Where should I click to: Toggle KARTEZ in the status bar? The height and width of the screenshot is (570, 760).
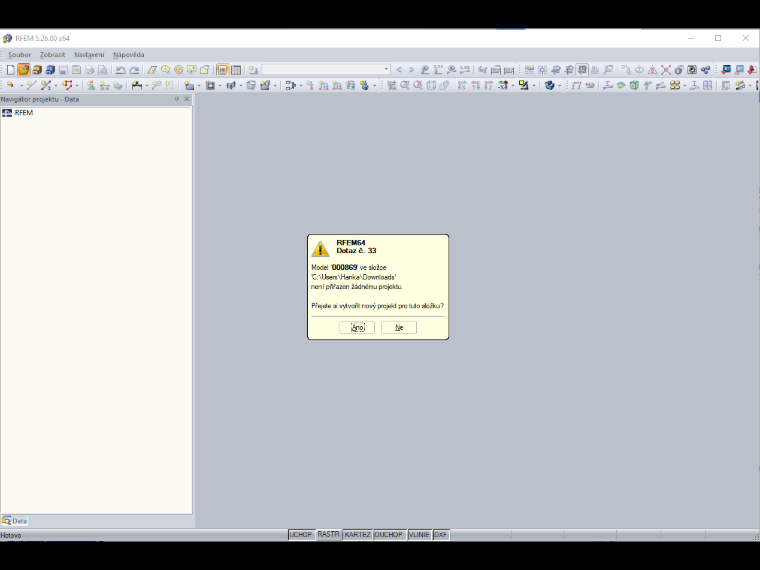pyautogui.click(x=358, y=535)
